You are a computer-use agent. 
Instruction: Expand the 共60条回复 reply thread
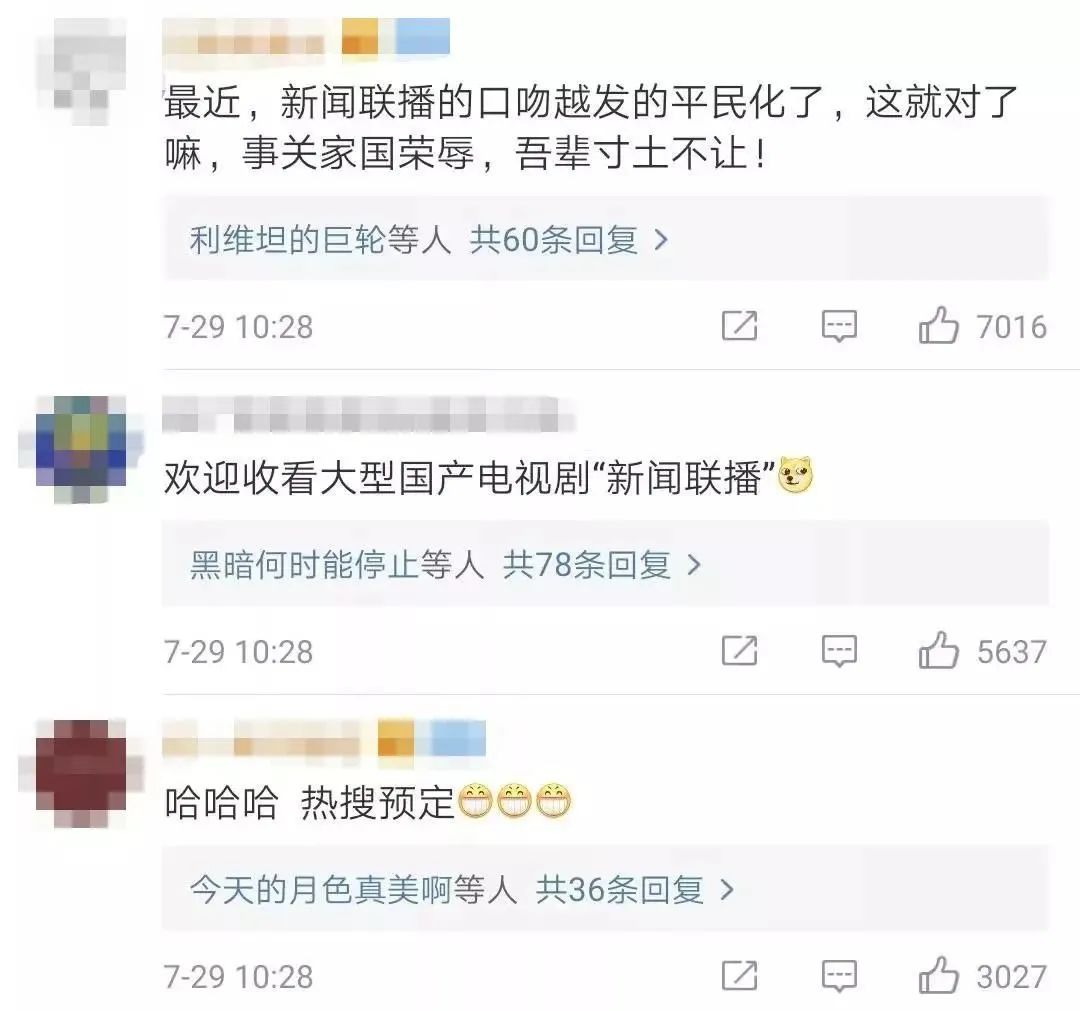[569, 240]
